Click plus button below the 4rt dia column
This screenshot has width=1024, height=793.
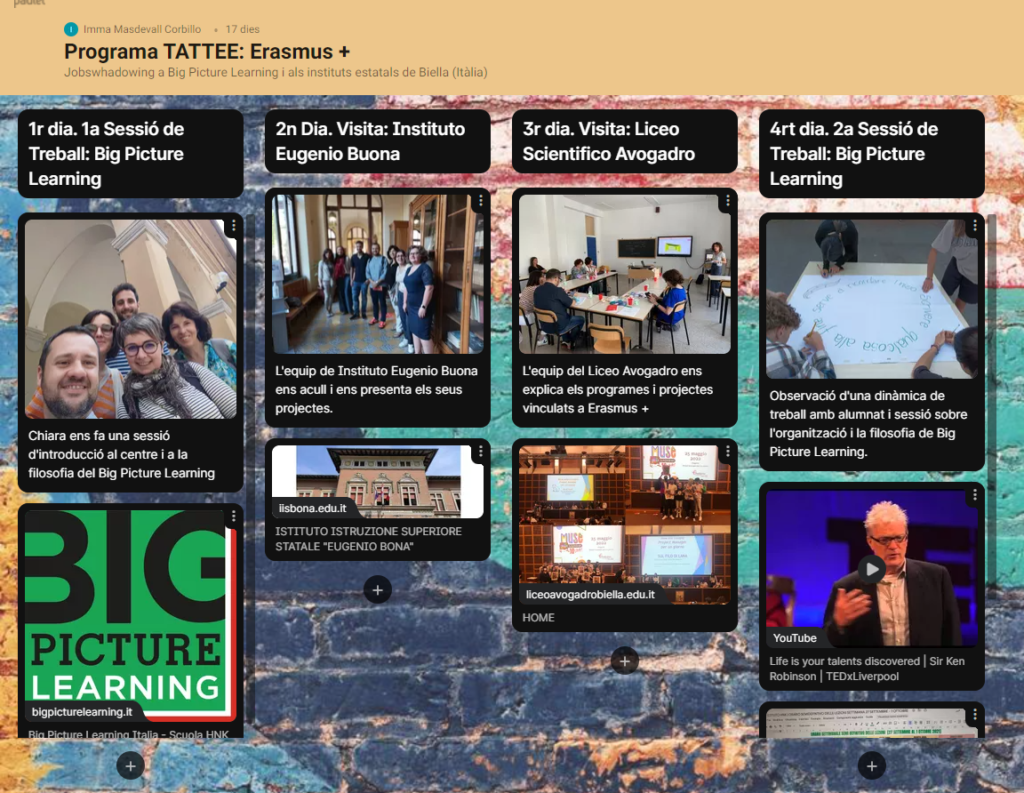click(872, 766)
